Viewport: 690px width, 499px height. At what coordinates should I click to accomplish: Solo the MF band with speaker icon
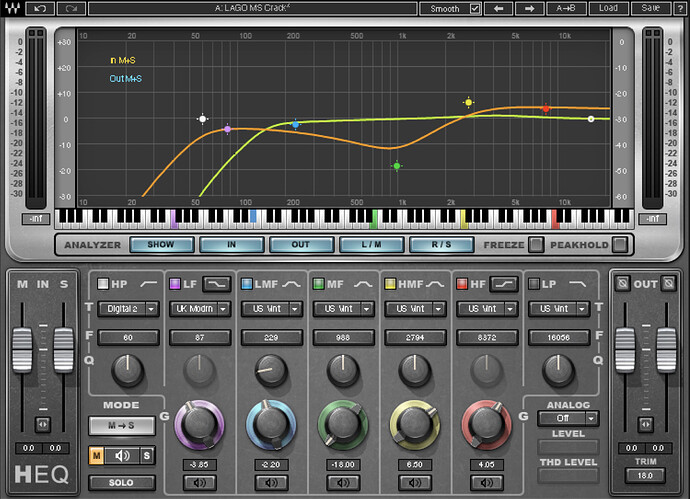point(343,483)
